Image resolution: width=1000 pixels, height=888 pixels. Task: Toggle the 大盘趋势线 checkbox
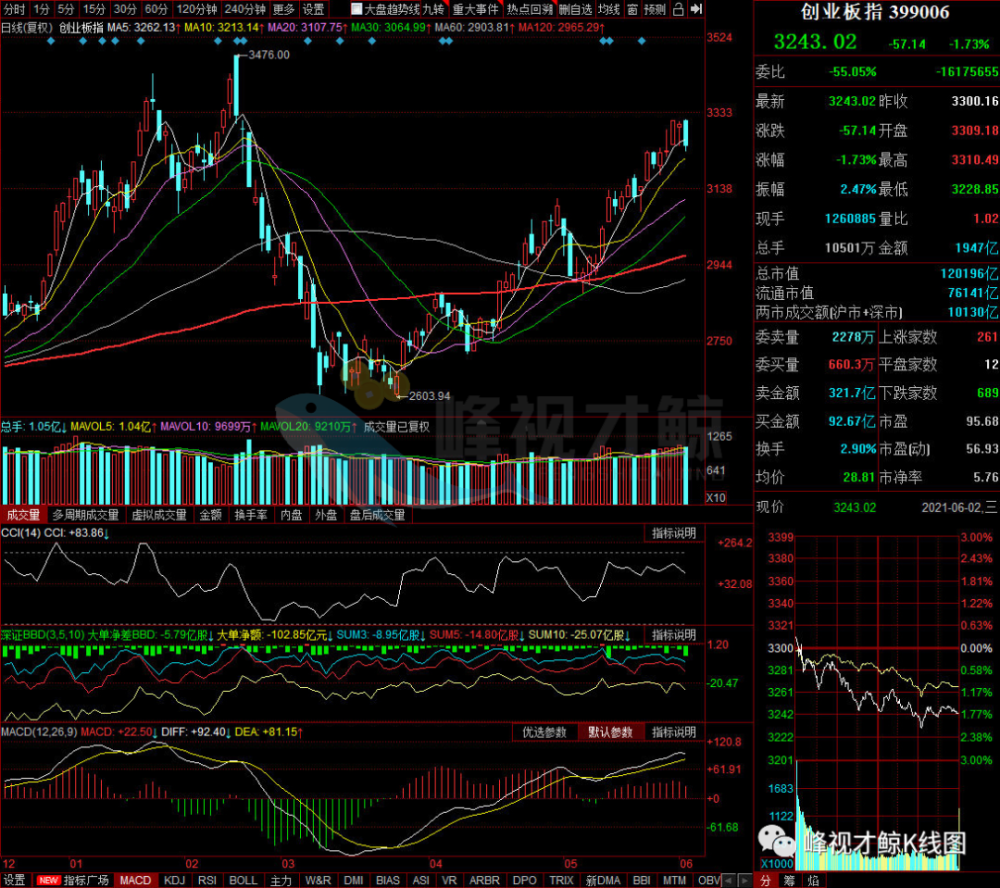[357, 9]
